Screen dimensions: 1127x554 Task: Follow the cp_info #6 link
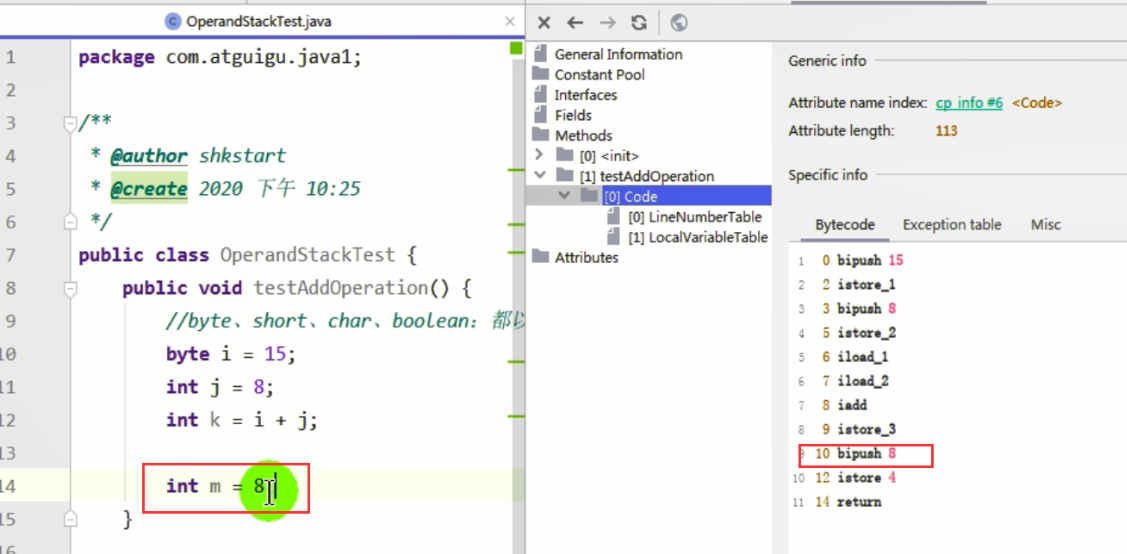(x=969, y=103)
